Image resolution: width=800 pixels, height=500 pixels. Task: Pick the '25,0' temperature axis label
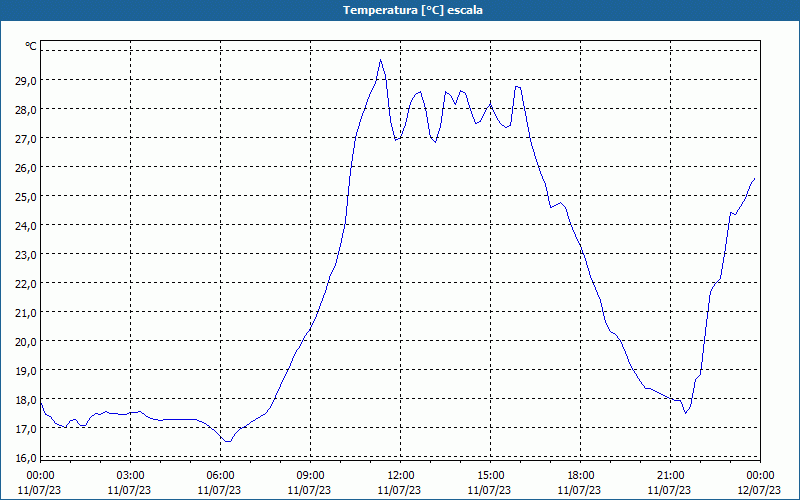pos(25,197)
